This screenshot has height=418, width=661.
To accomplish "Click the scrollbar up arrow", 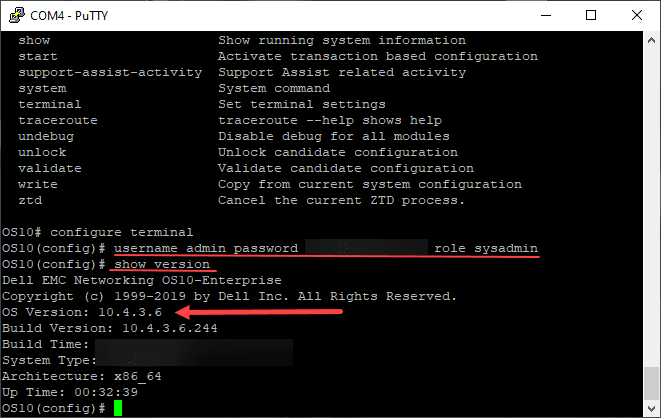I will 651,37.
